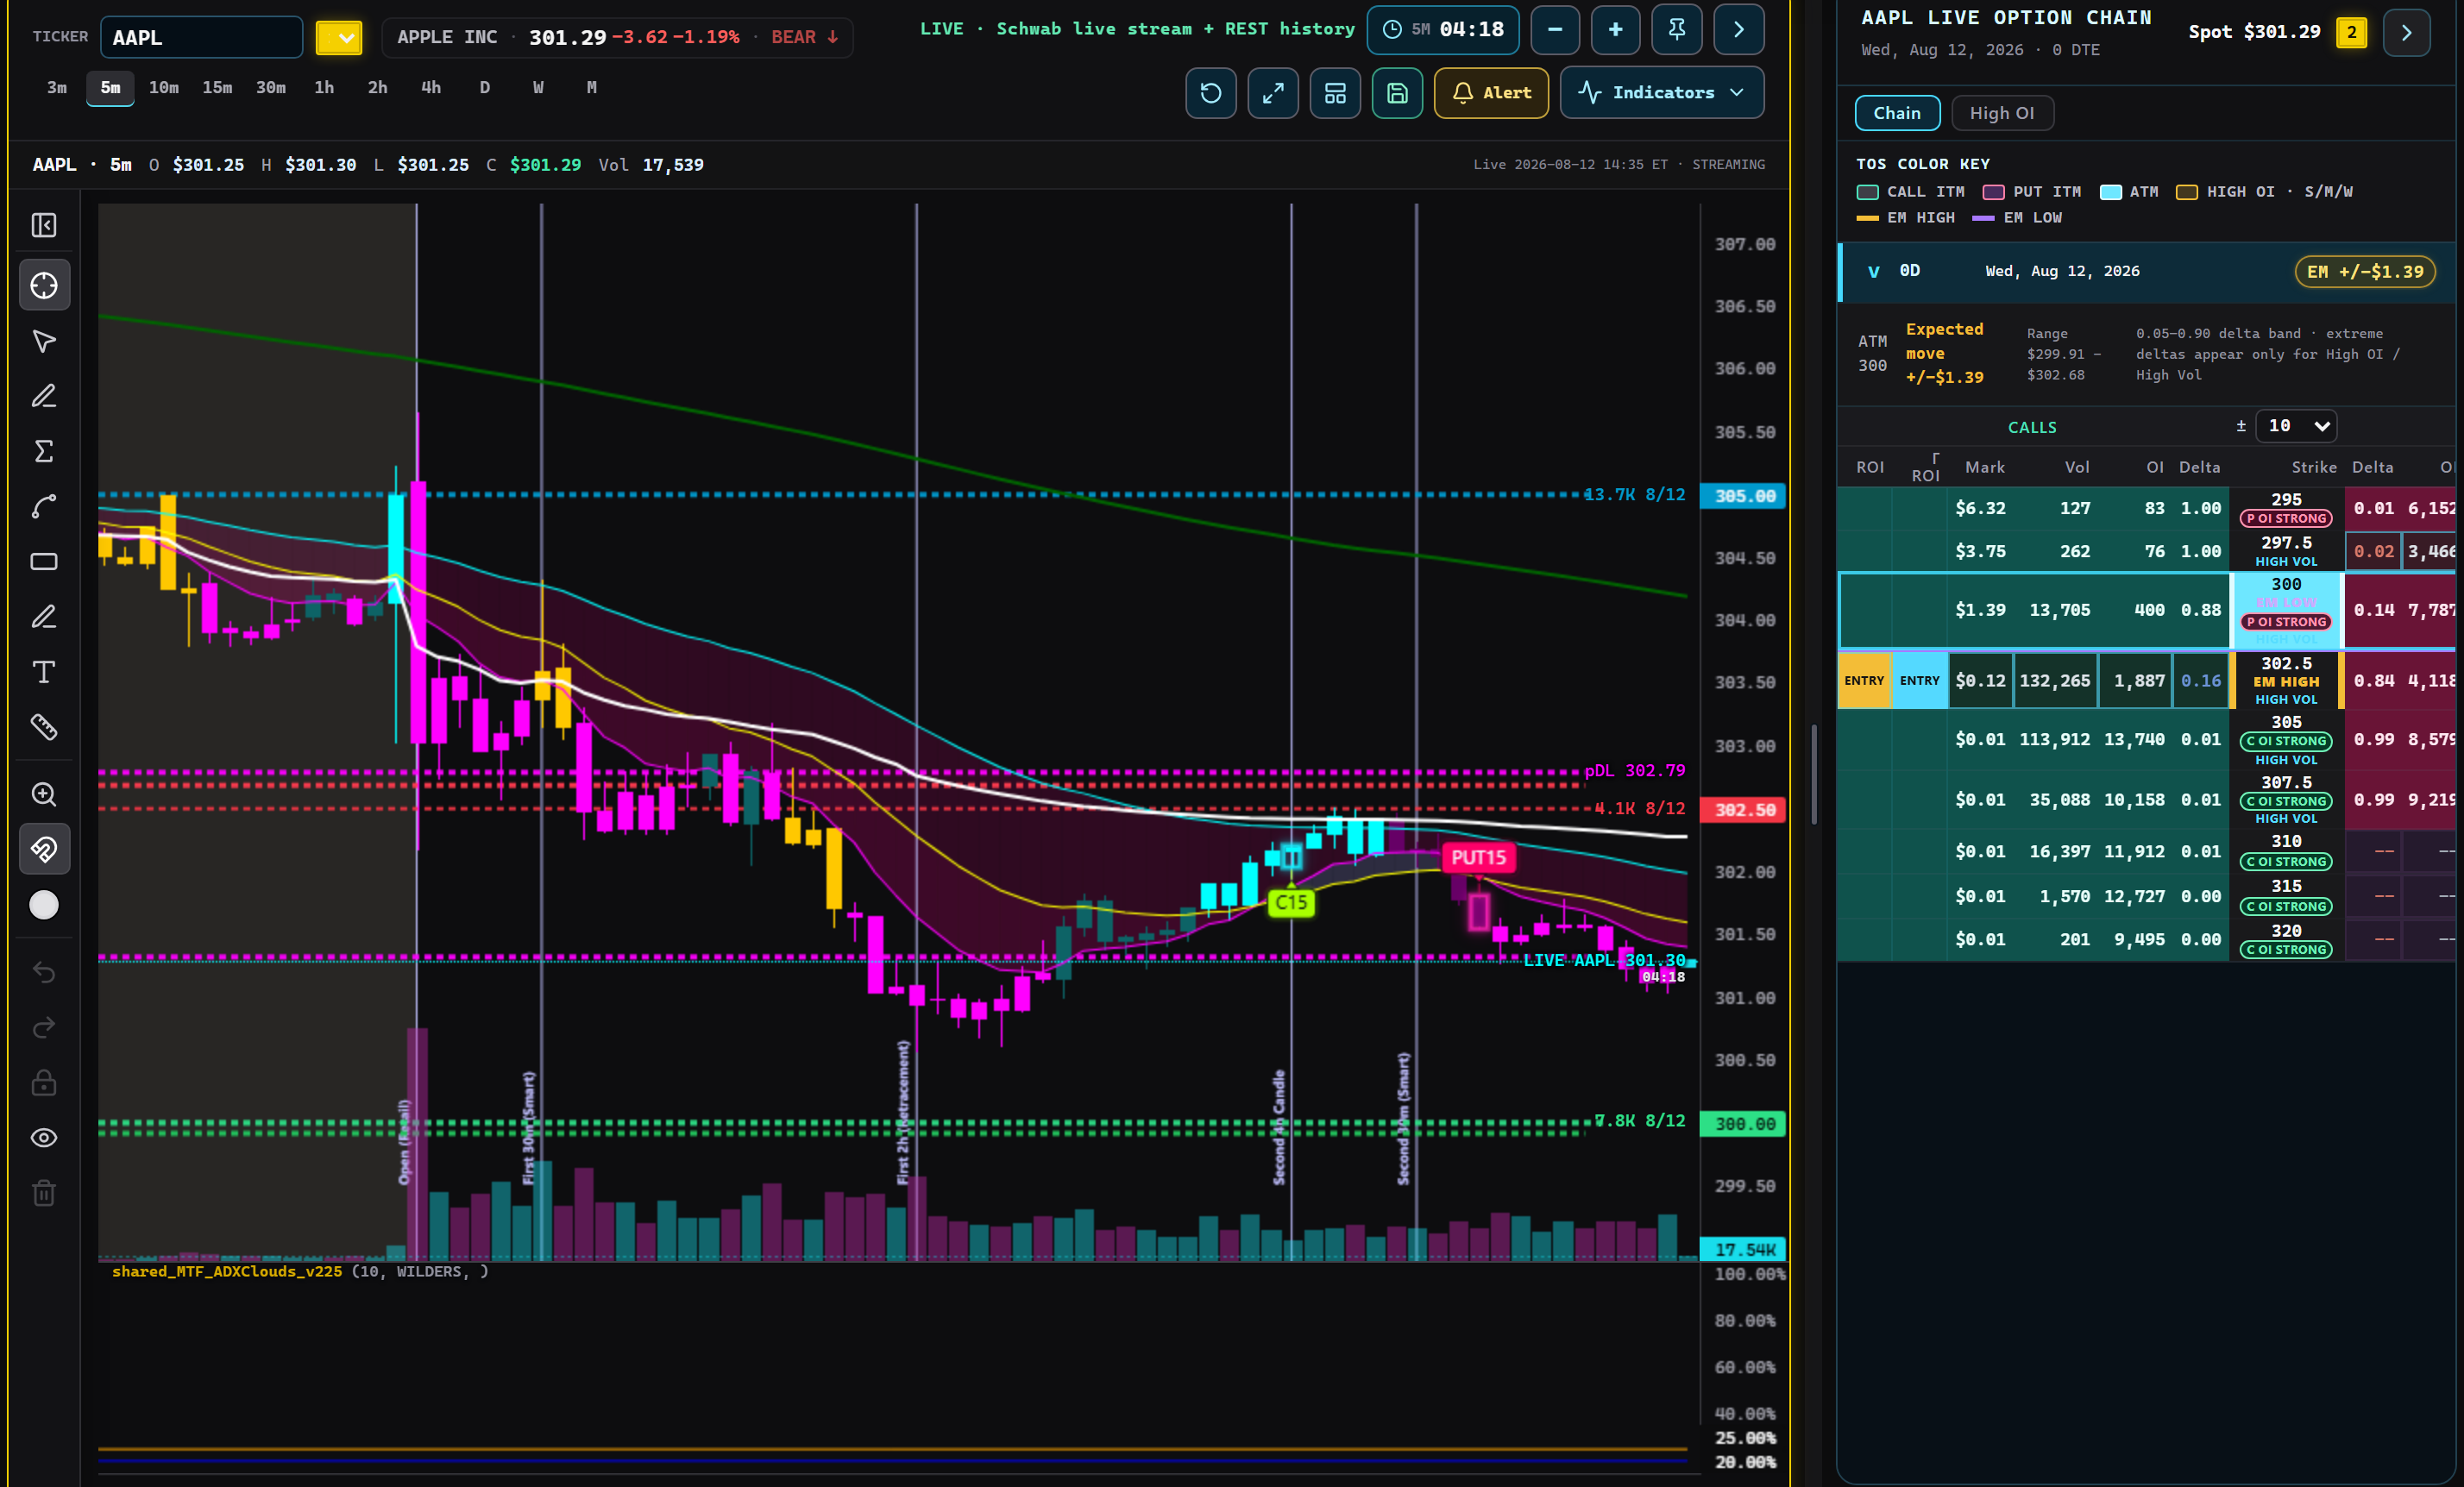Click the C15 signal marker
2464x1487 pixels.
click(1290, 903)
